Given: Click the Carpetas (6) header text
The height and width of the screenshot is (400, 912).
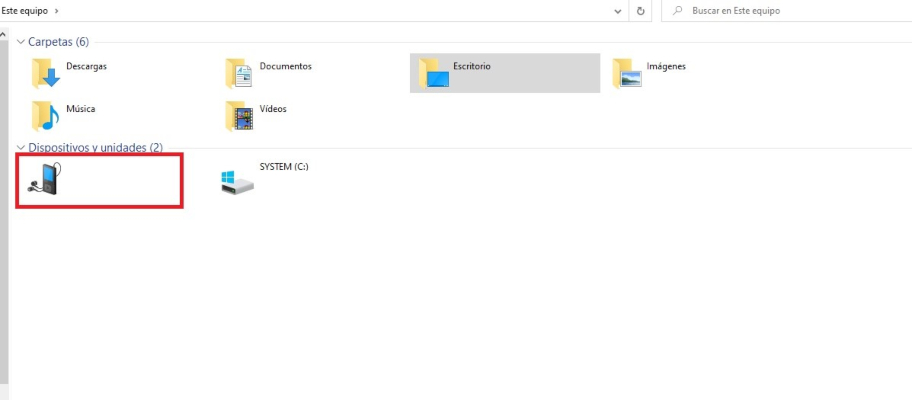Looking at the screenshot, I should pos(59,42).
